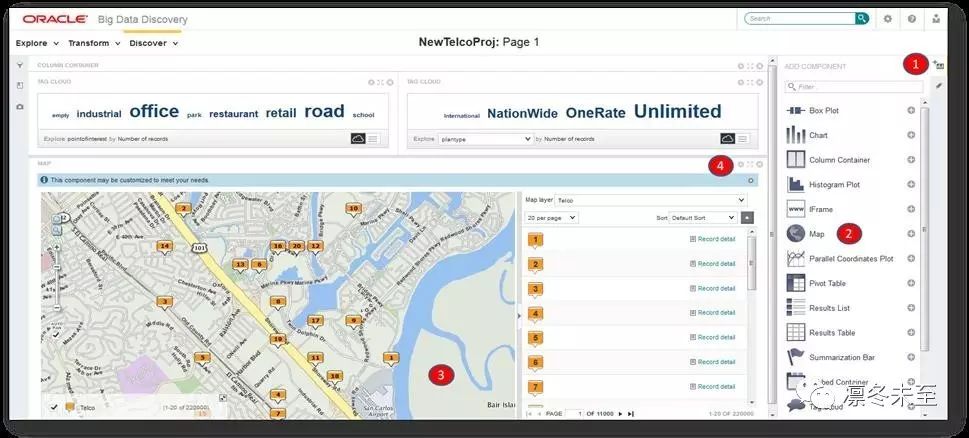The image size is (969, 438).
Task: Open Record detail for result 2
Action: tap(713, 264)
